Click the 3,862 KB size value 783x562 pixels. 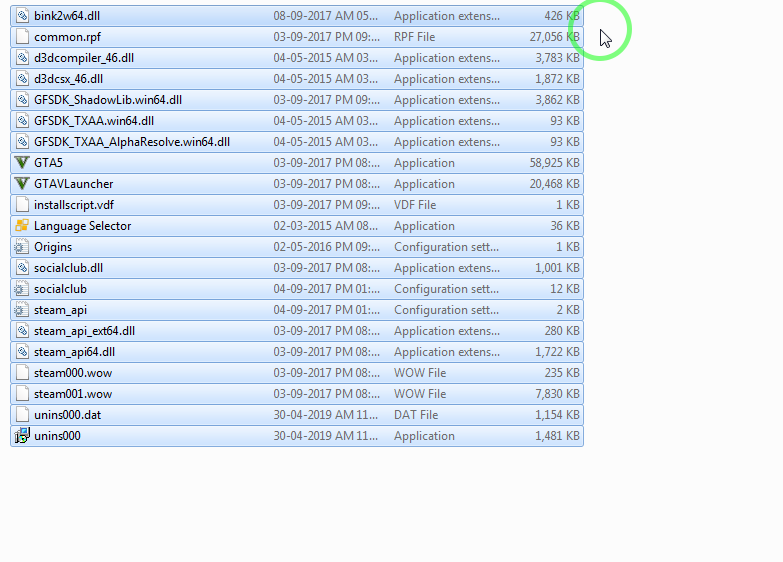coord(557,100)
